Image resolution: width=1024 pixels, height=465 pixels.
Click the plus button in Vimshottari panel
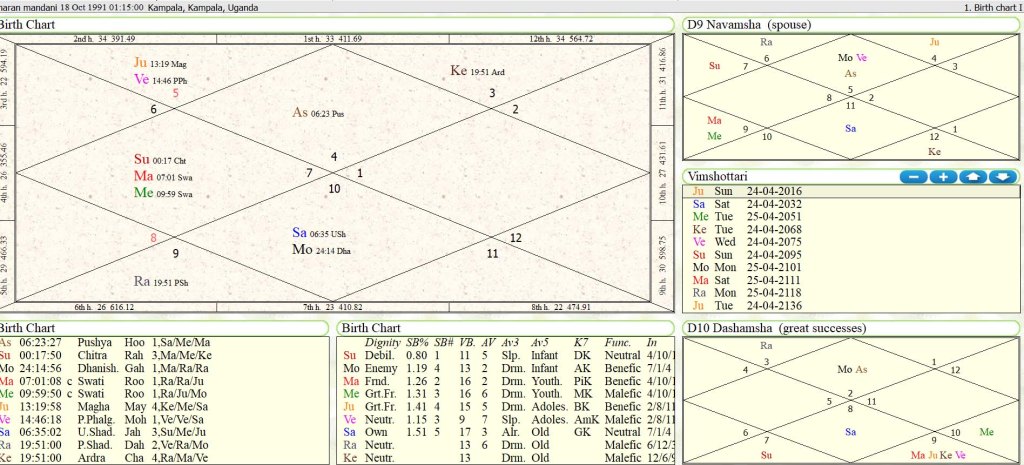[943, 177]
